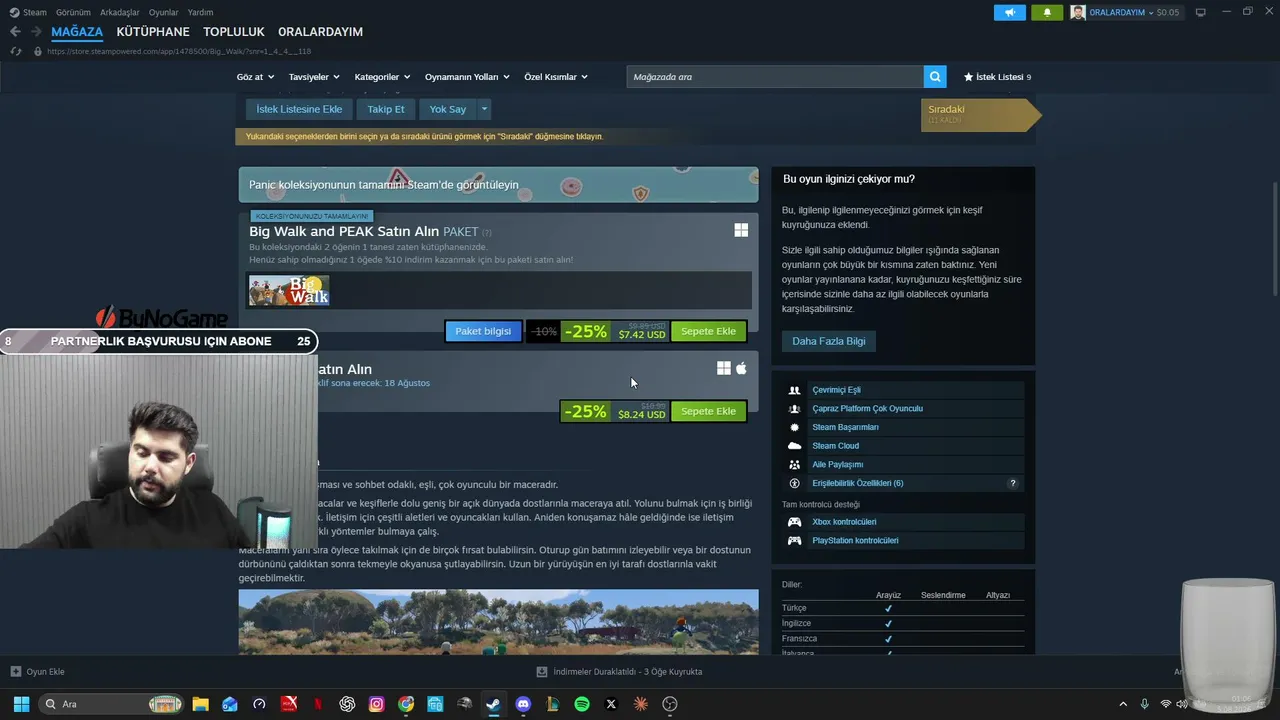Viewport: 1280px width, 720px height.
Task: Show hidden system tray icons
Action: (1123, 704)
